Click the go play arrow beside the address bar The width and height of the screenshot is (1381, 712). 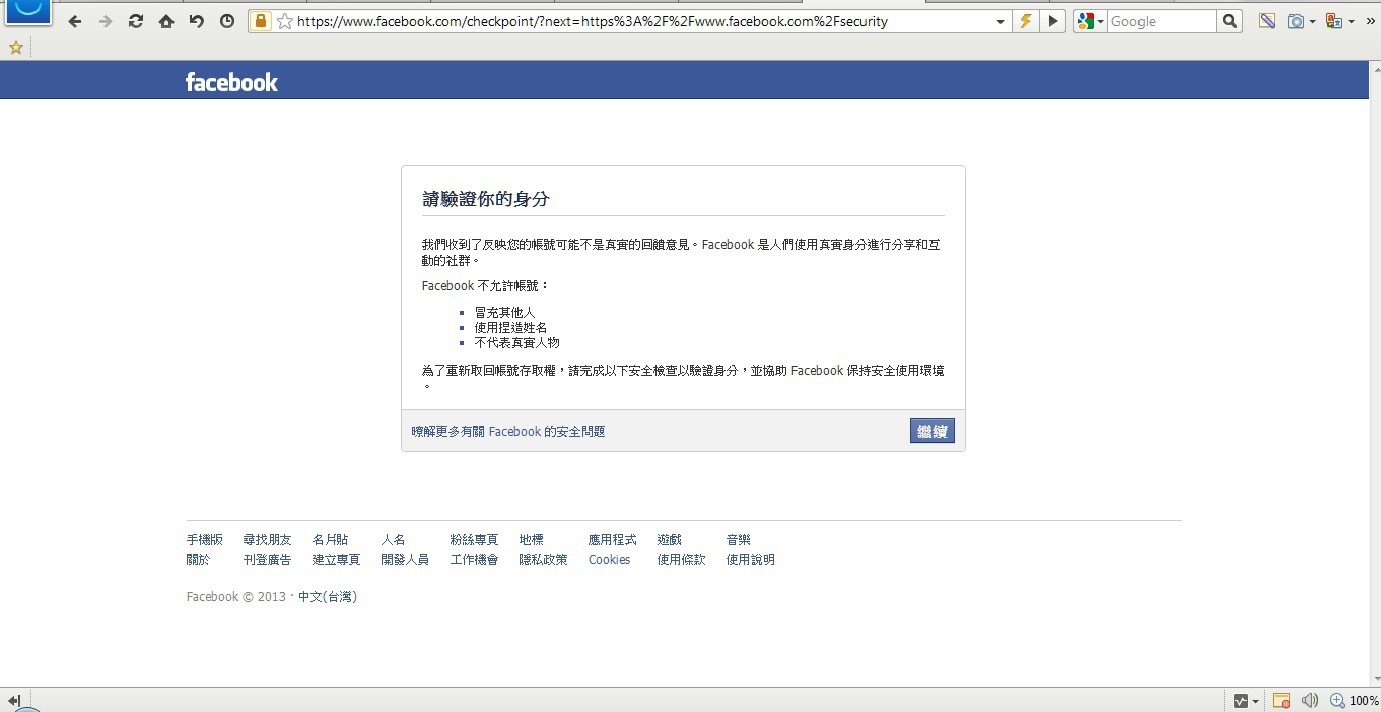point(1052,21)
